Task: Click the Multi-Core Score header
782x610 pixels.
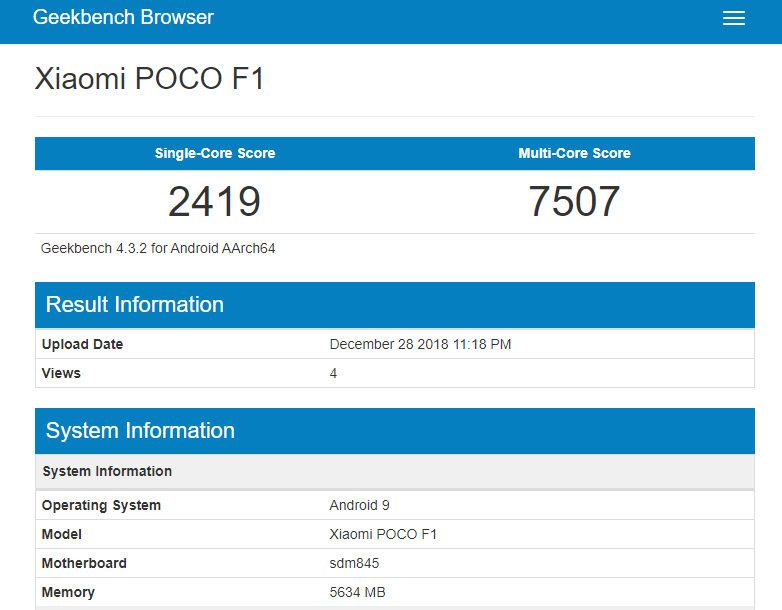Action: point(574,153)
